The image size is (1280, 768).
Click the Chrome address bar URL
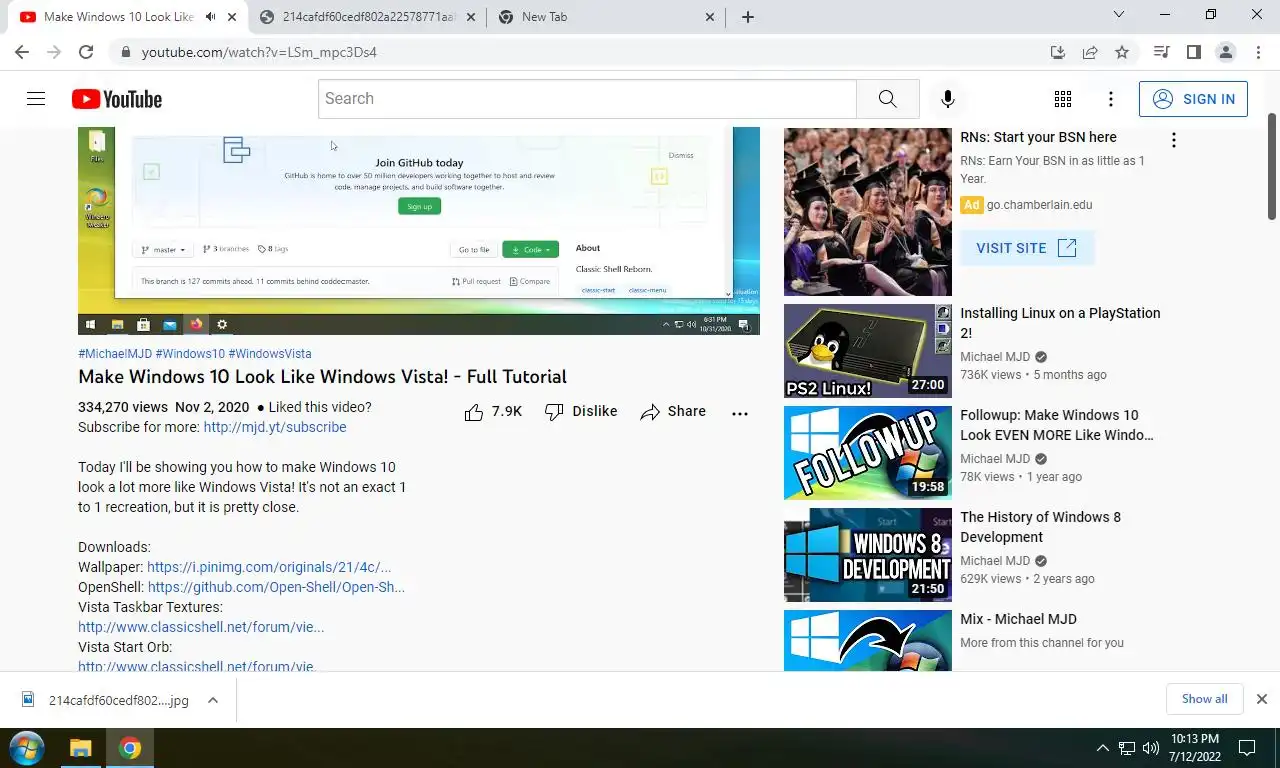259,52
